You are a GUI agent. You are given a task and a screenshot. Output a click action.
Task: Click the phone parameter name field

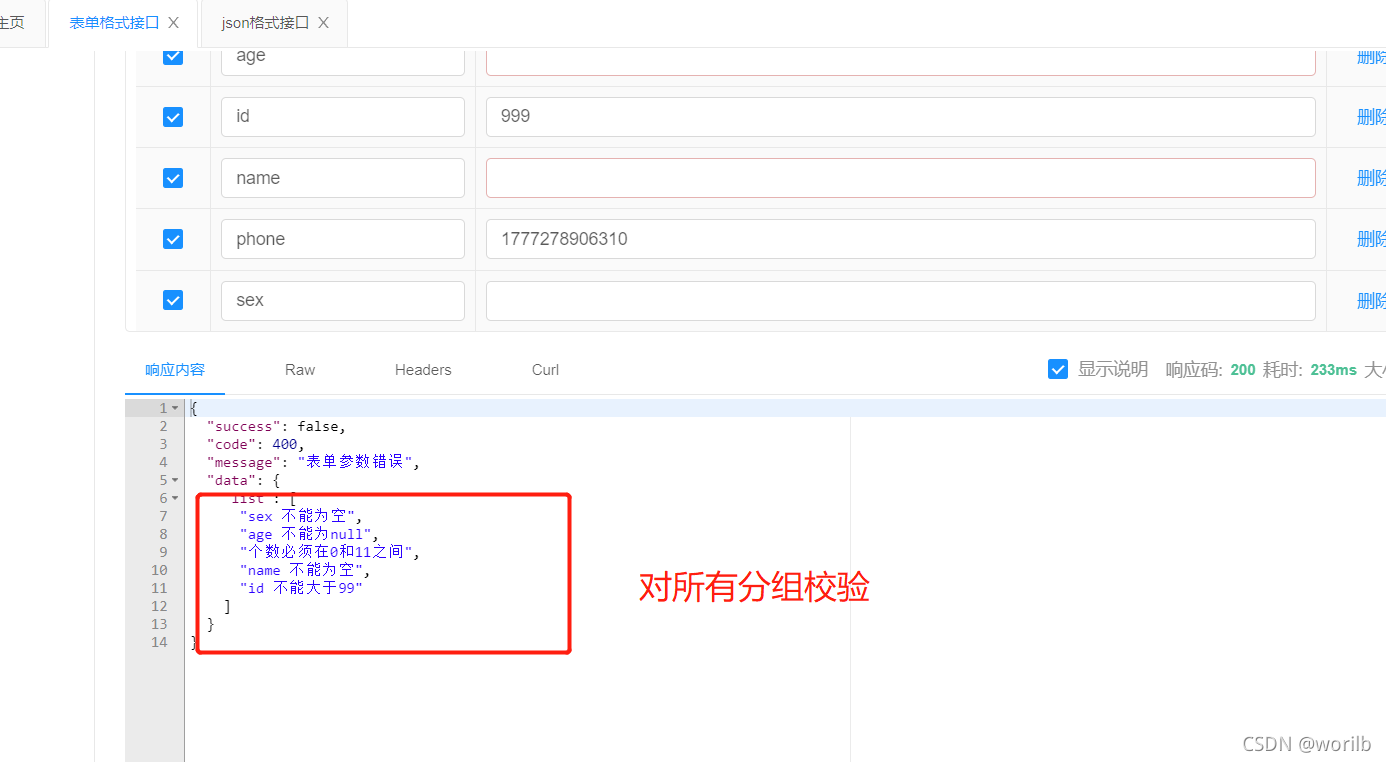343,239
